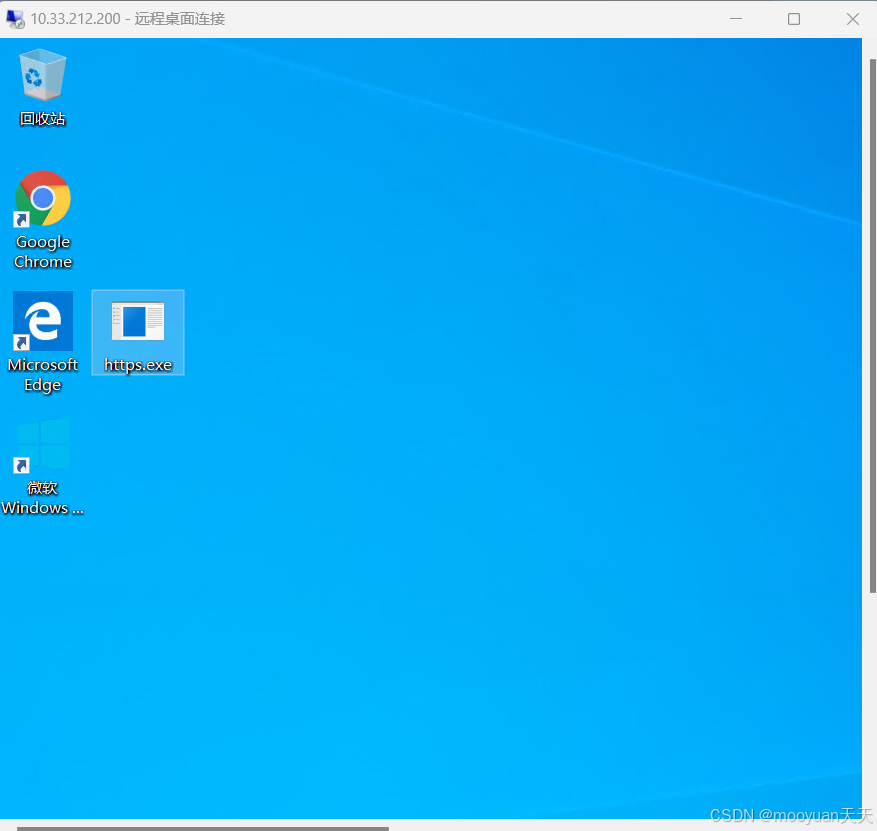Click the horizontal scrollbar at the bottom

click(202, 828)
